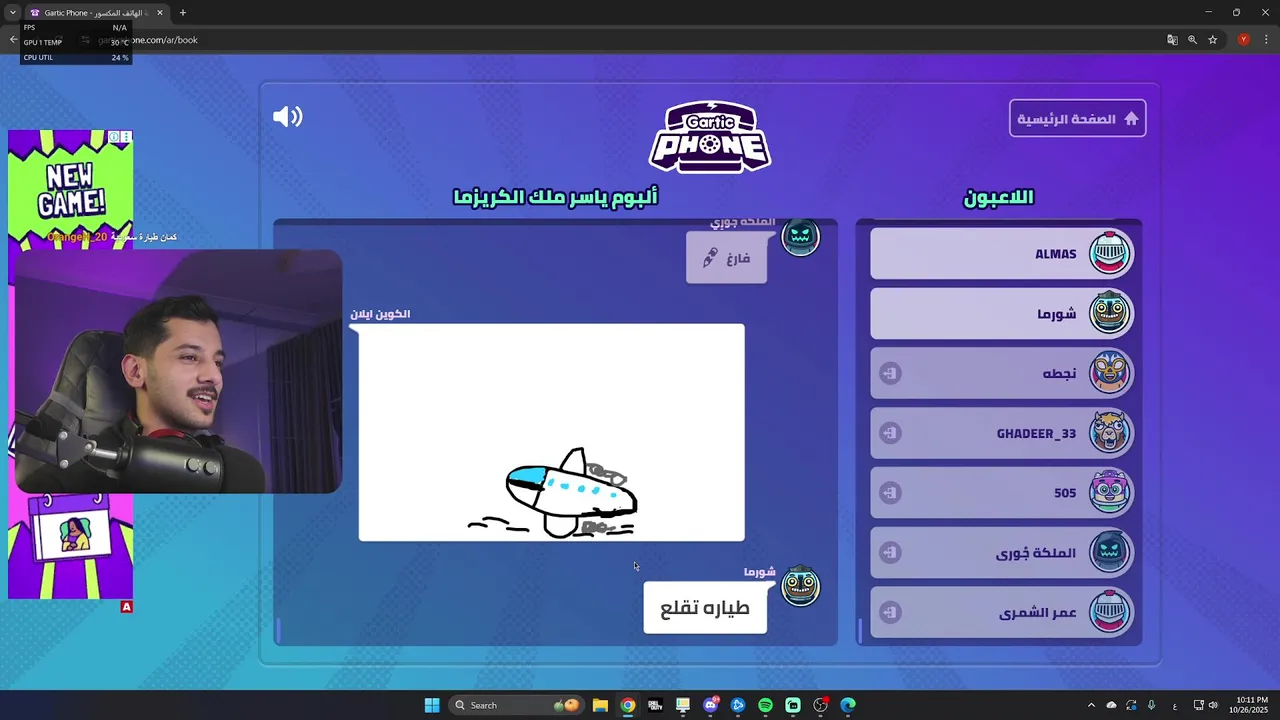Viewport: 1280px width, 720px height.
Task: Mute the game sound speaker icon
Action: pos(287,117)
